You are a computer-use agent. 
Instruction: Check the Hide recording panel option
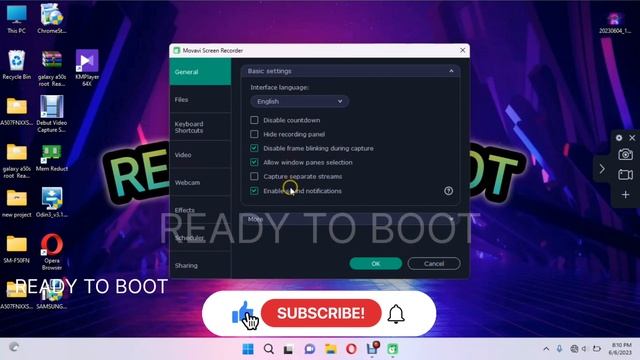pos(254,134)
